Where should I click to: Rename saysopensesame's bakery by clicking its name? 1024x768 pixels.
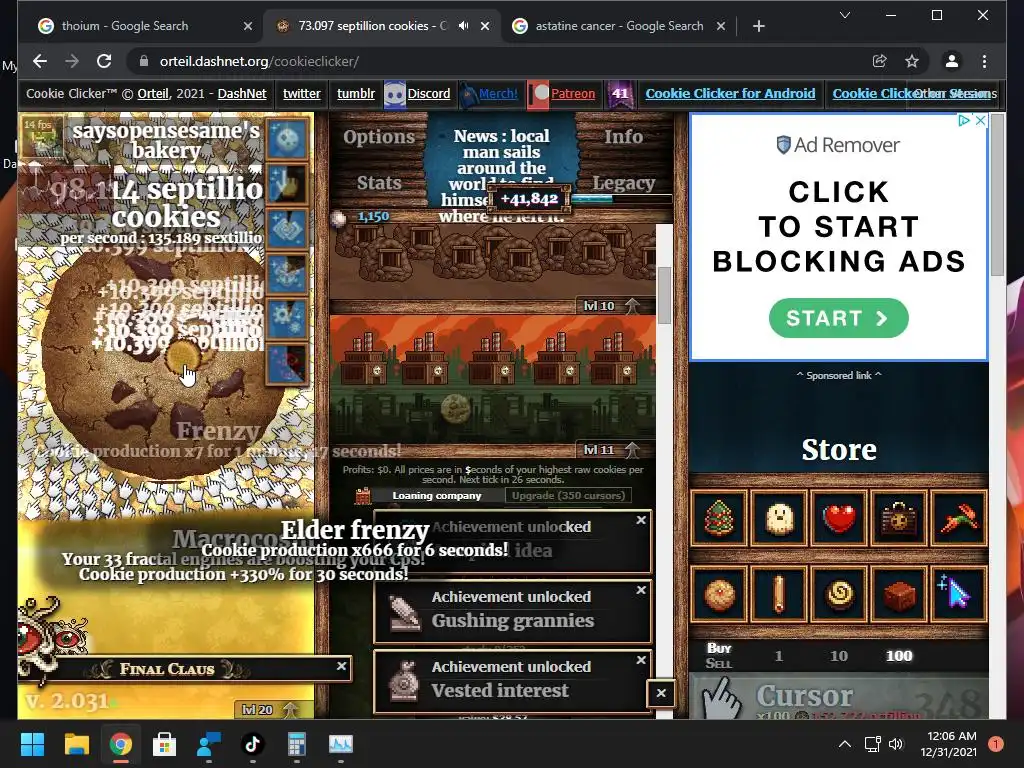click(x=166, y=140)
